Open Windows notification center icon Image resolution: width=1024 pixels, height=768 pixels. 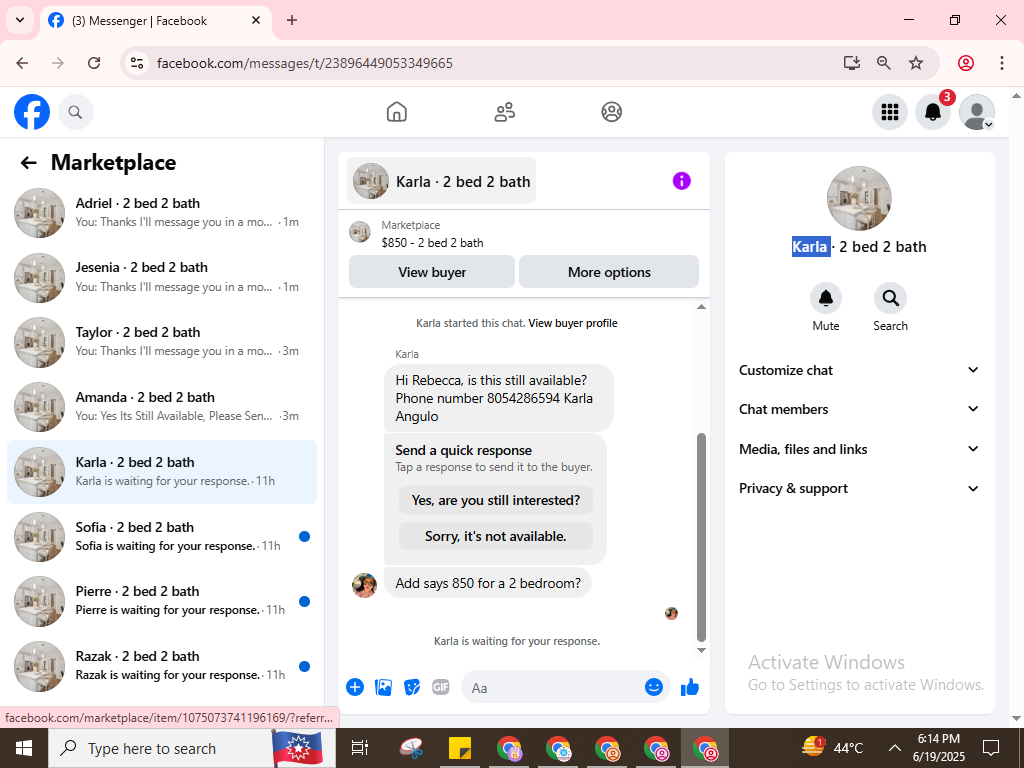click(x=991, y=748)
